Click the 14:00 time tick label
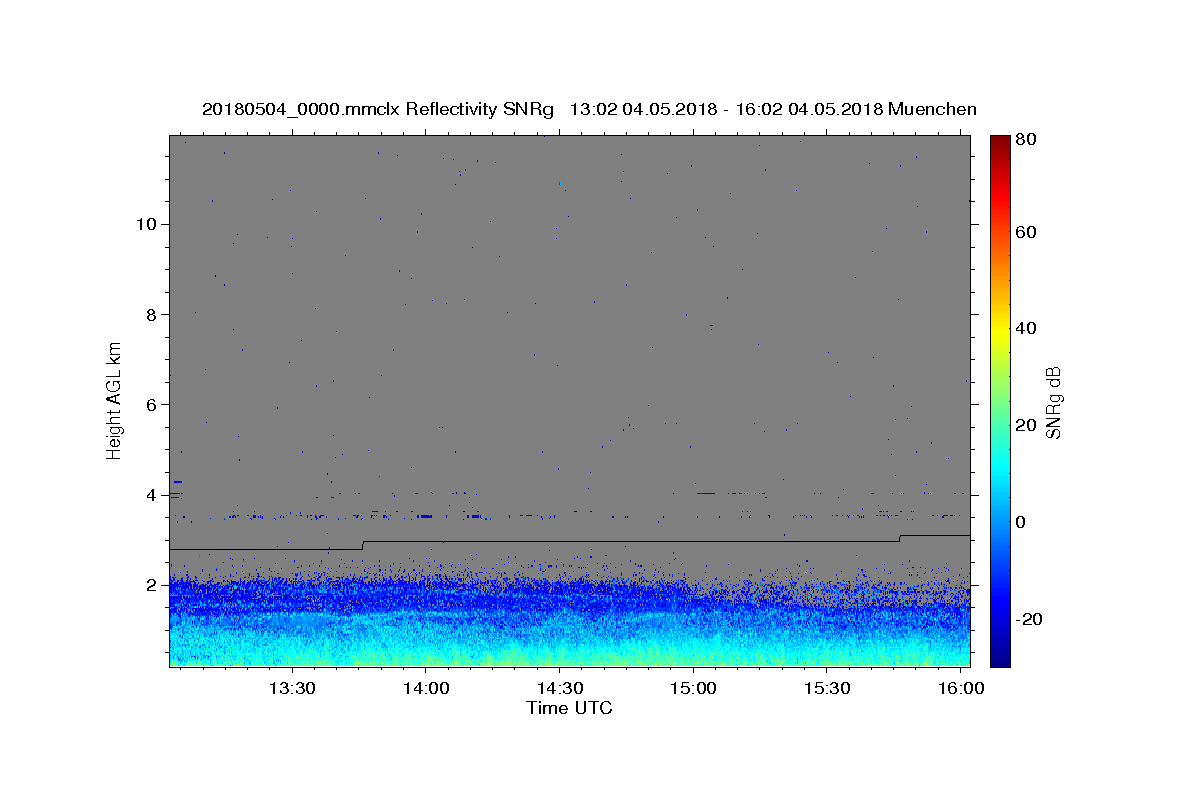This screenshot has width=1200, height=800. click(426, 688)
